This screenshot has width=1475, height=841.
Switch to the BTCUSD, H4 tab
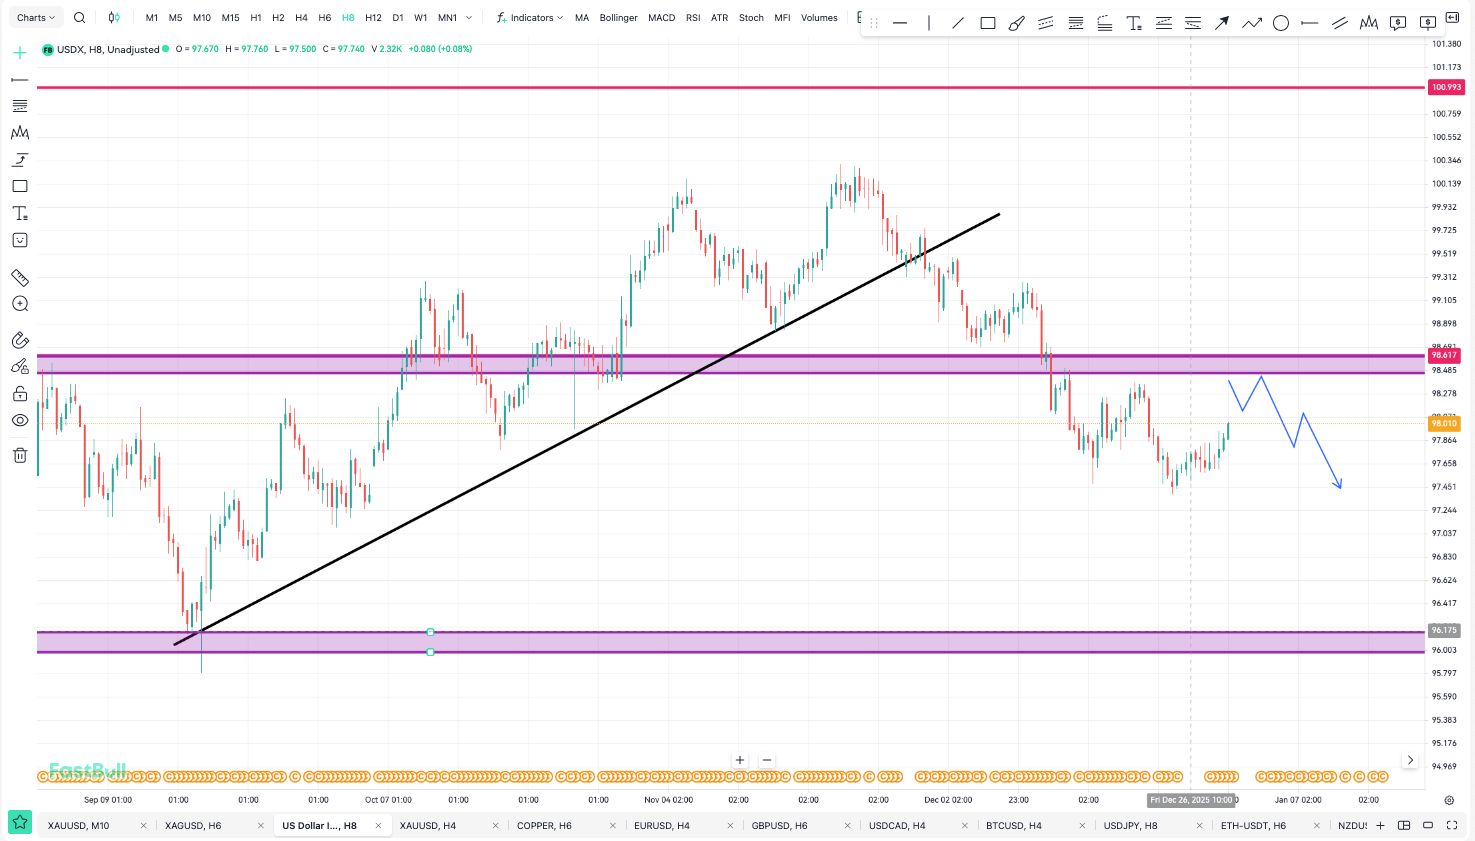tap(1013, 826)
